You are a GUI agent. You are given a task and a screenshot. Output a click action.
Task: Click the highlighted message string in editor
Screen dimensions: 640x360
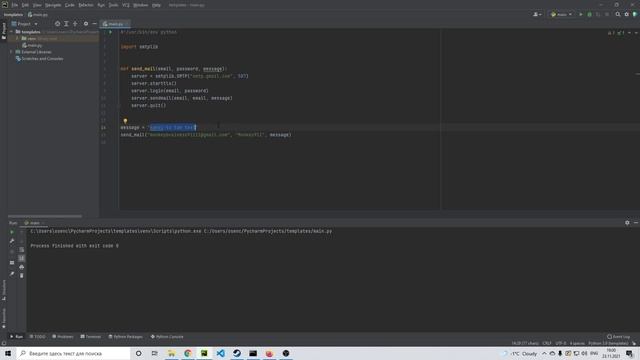click(172, 127)
